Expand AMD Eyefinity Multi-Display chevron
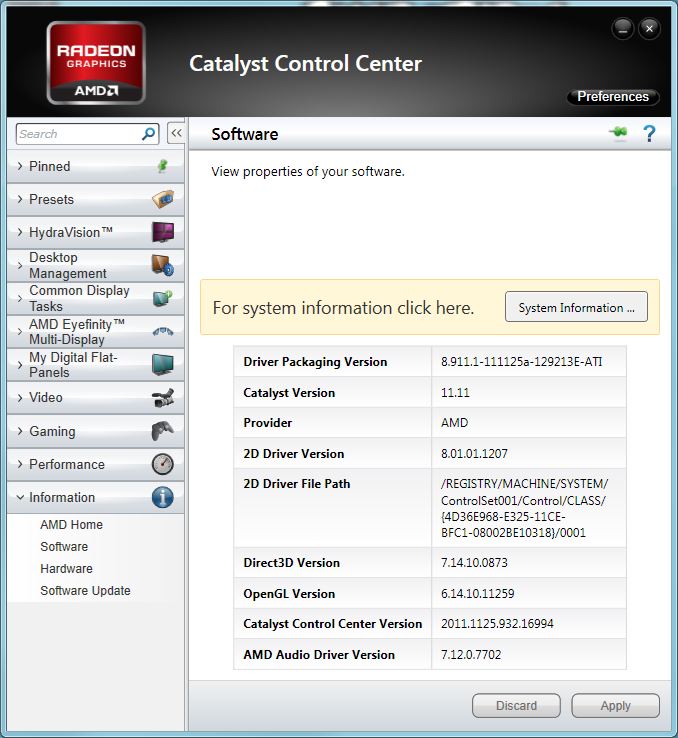The height and width of the screenshot is (738, 678). [x=20, y=332]
